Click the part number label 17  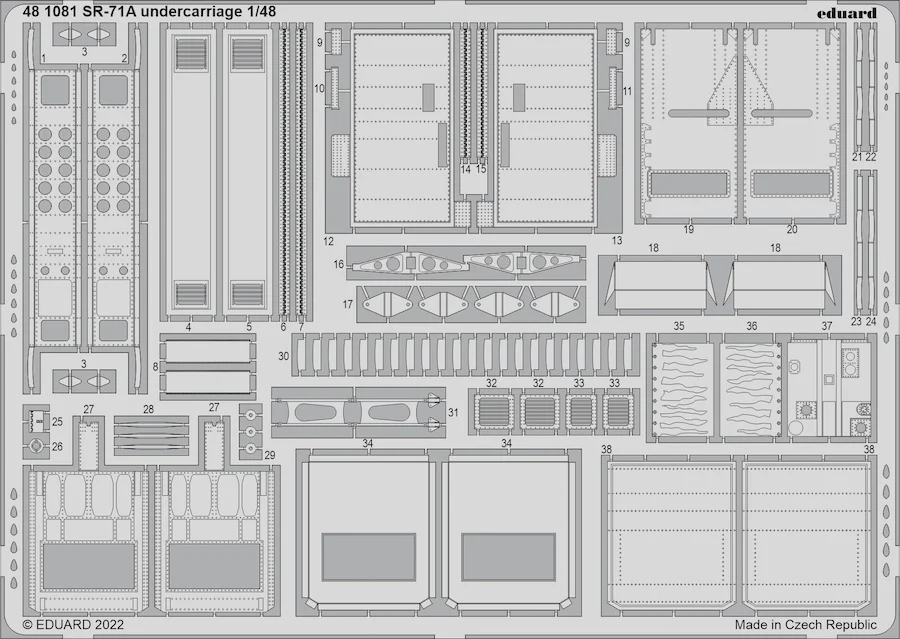[x=348, y=304]
